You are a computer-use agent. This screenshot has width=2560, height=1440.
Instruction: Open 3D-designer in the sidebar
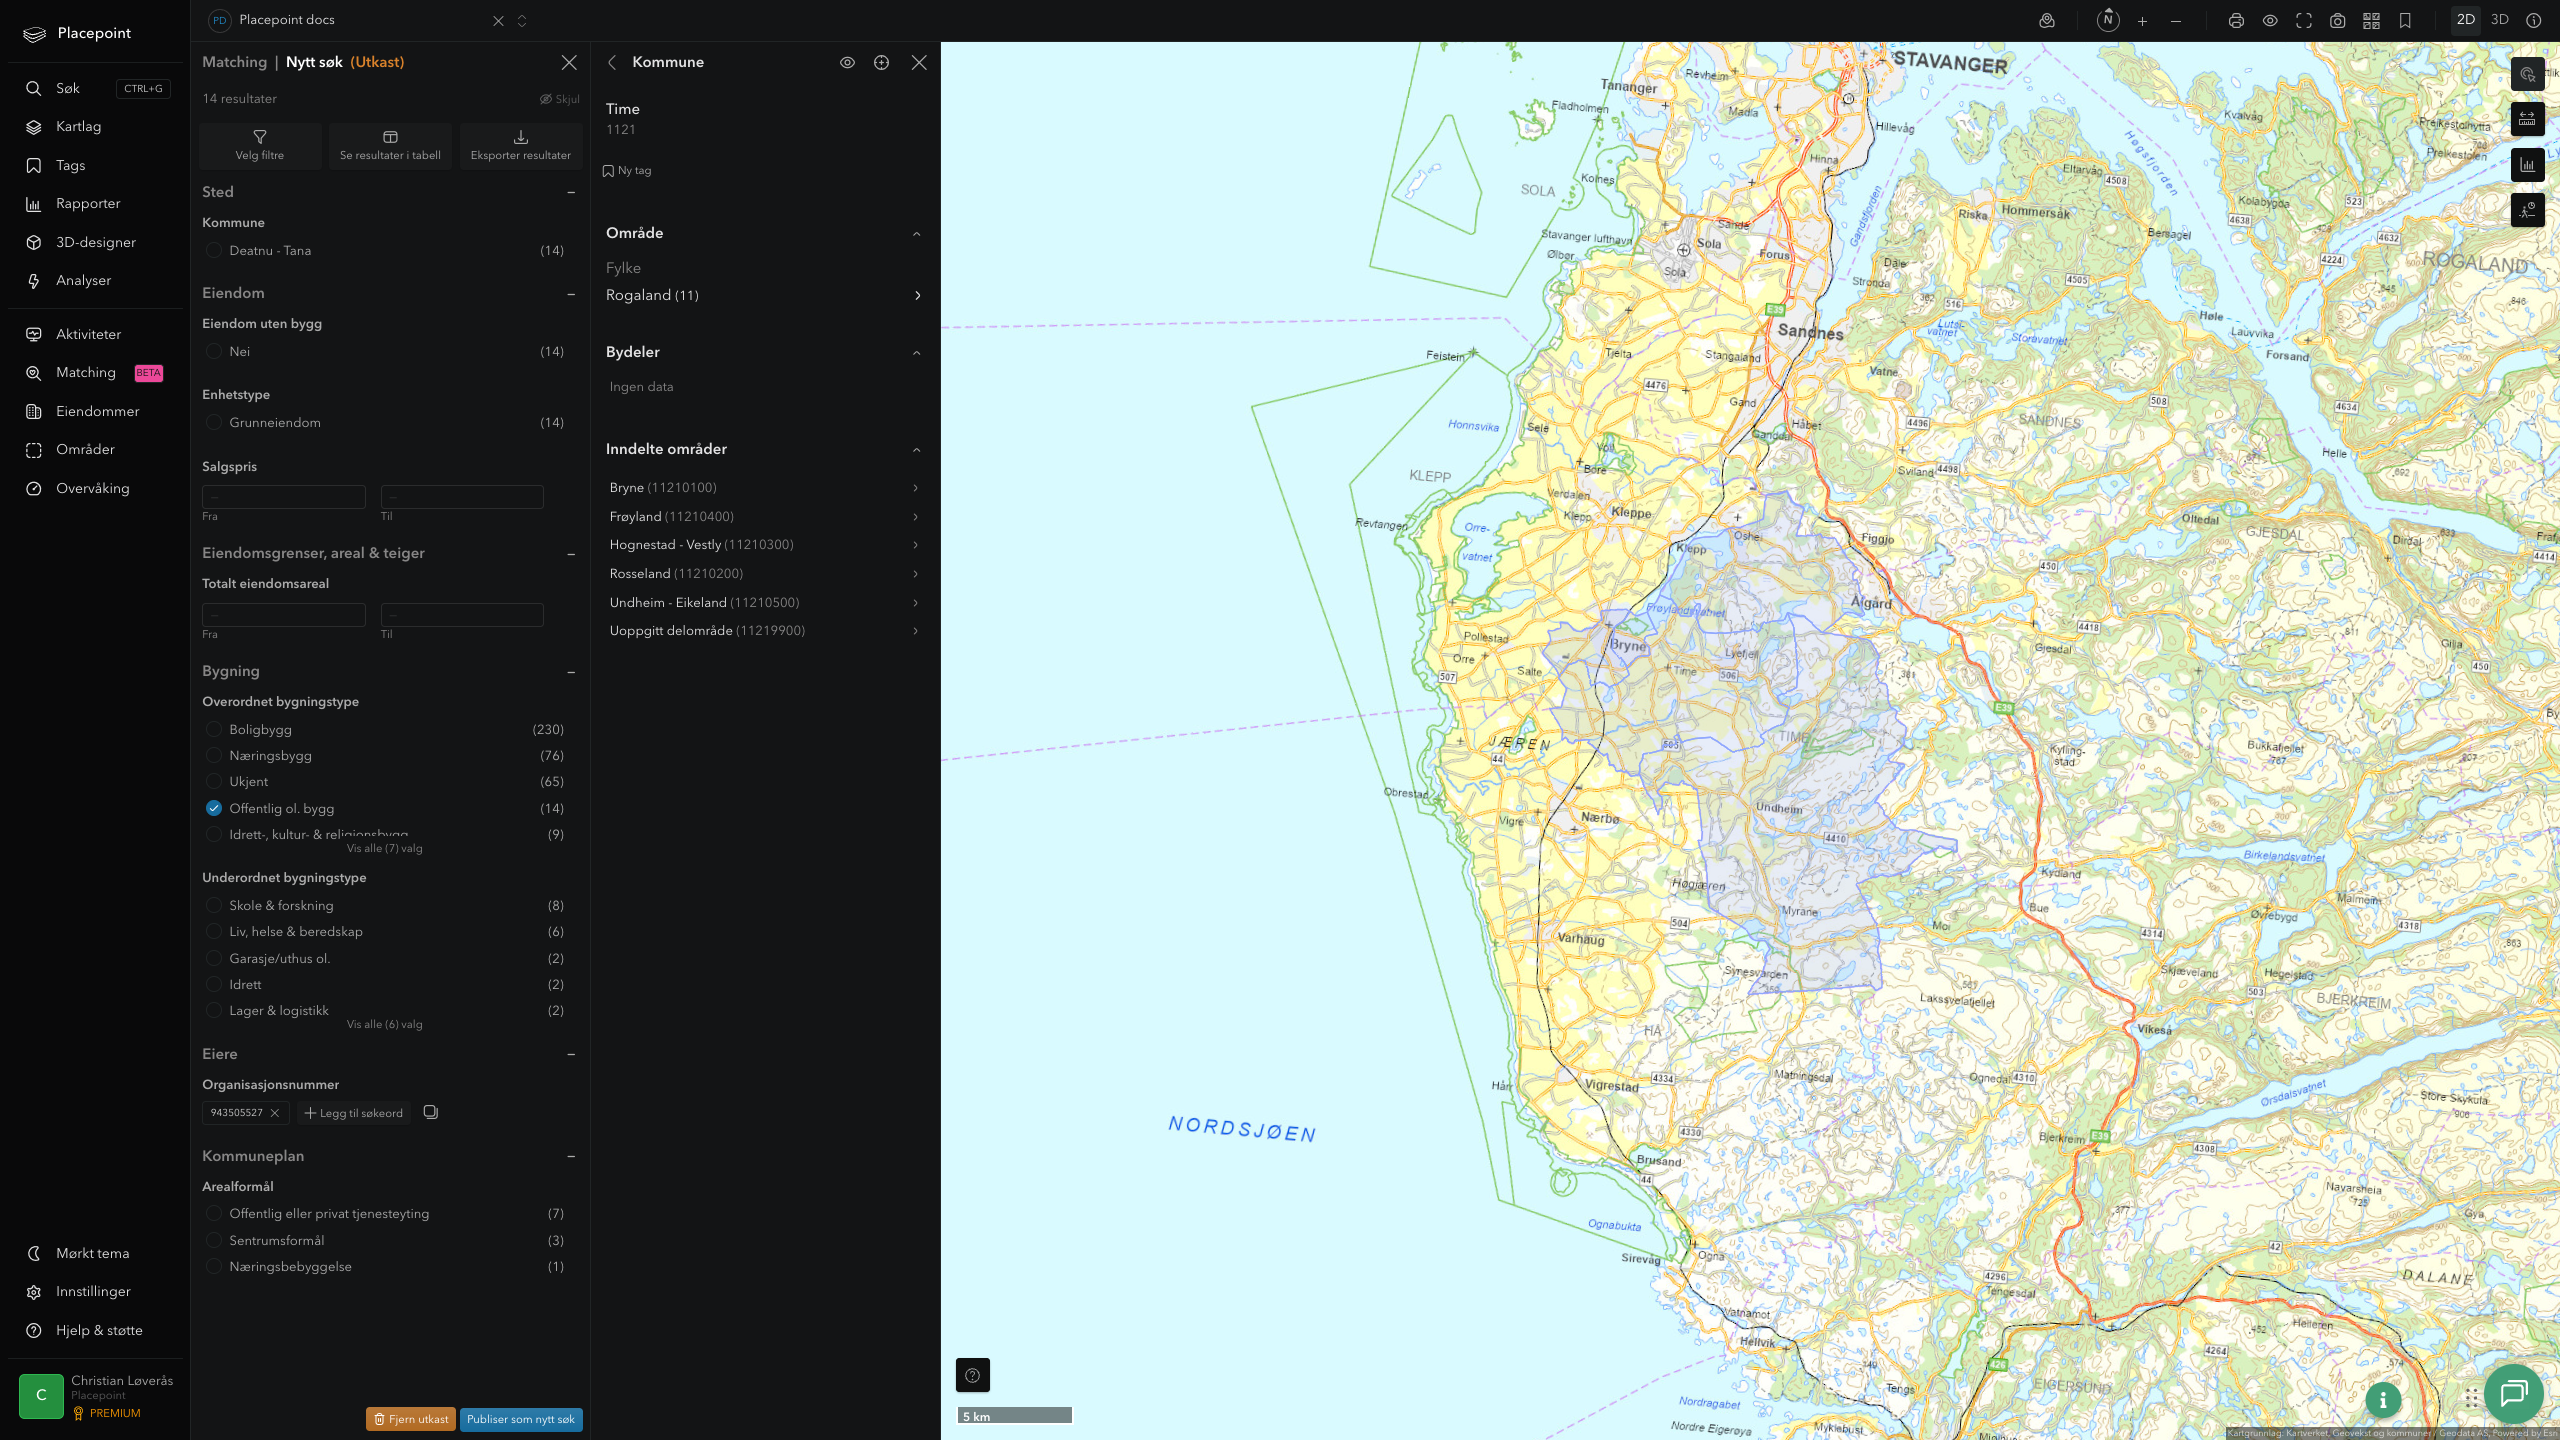coord(96,243)
